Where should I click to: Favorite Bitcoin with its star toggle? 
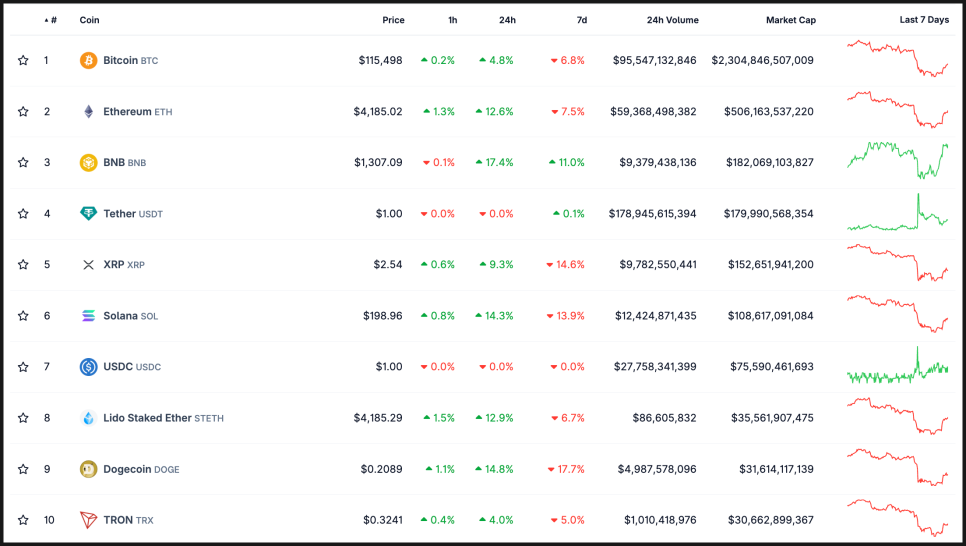click(23, 61)
